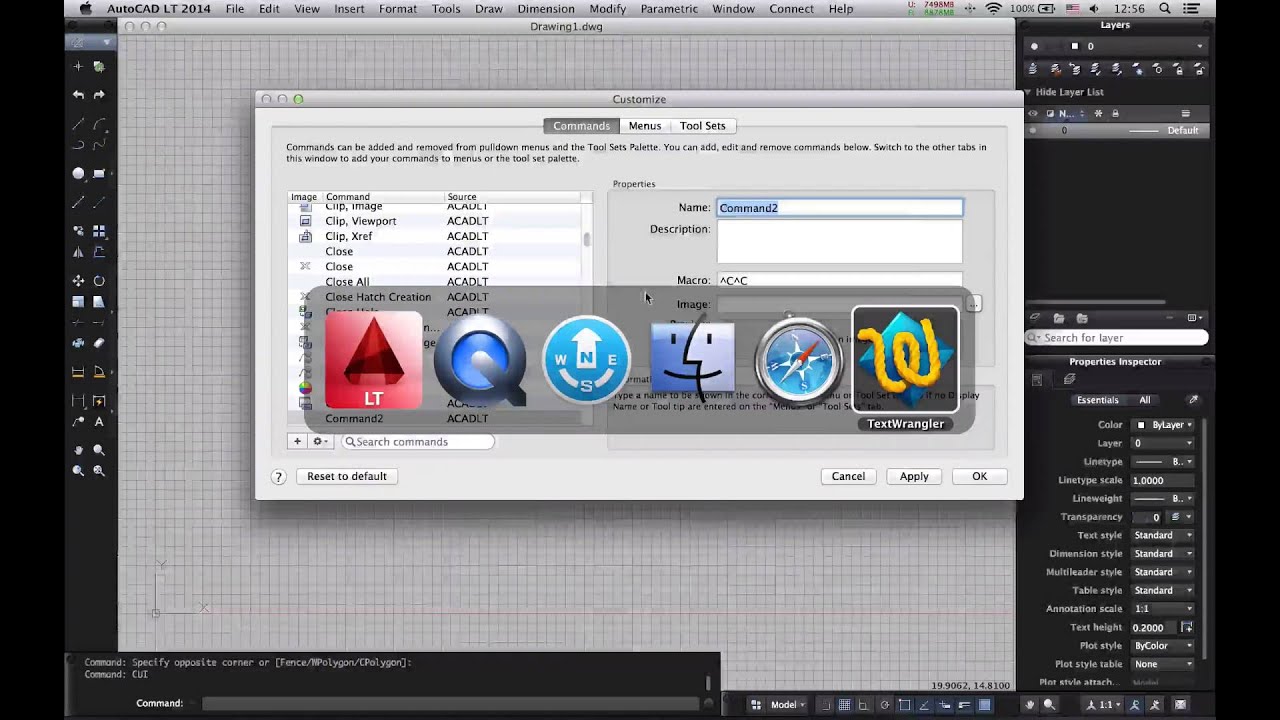Viewport: 1280px width, 720px height.
Task: Open the Spotlight search icon in menu bar
Action: [x=1165, y=9]
